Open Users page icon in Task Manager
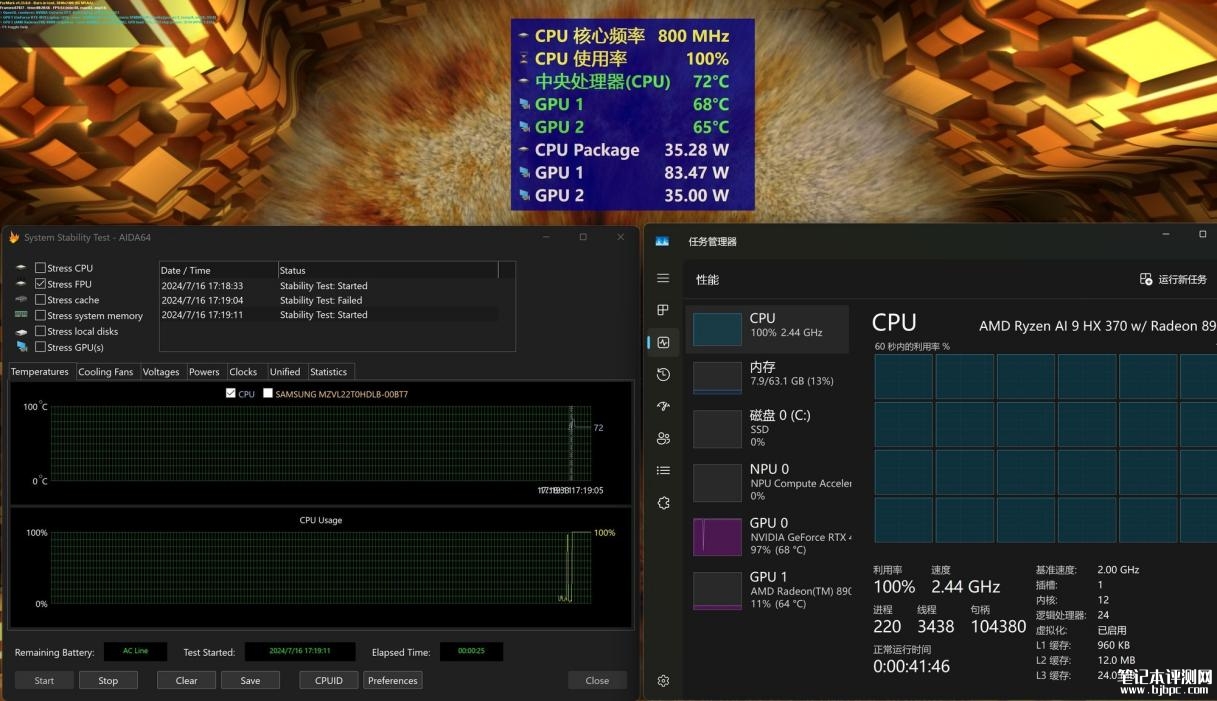The width and height of the screenshot is (1217, 701). pos(663,438)
